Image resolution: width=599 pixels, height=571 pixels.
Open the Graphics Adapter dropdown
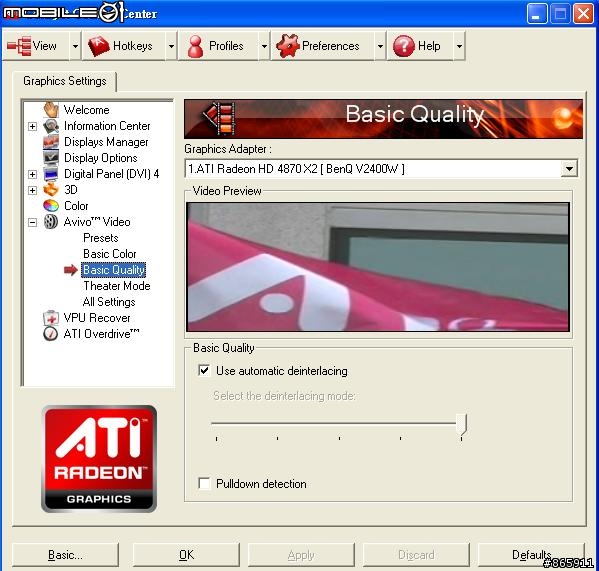point(569,169)
